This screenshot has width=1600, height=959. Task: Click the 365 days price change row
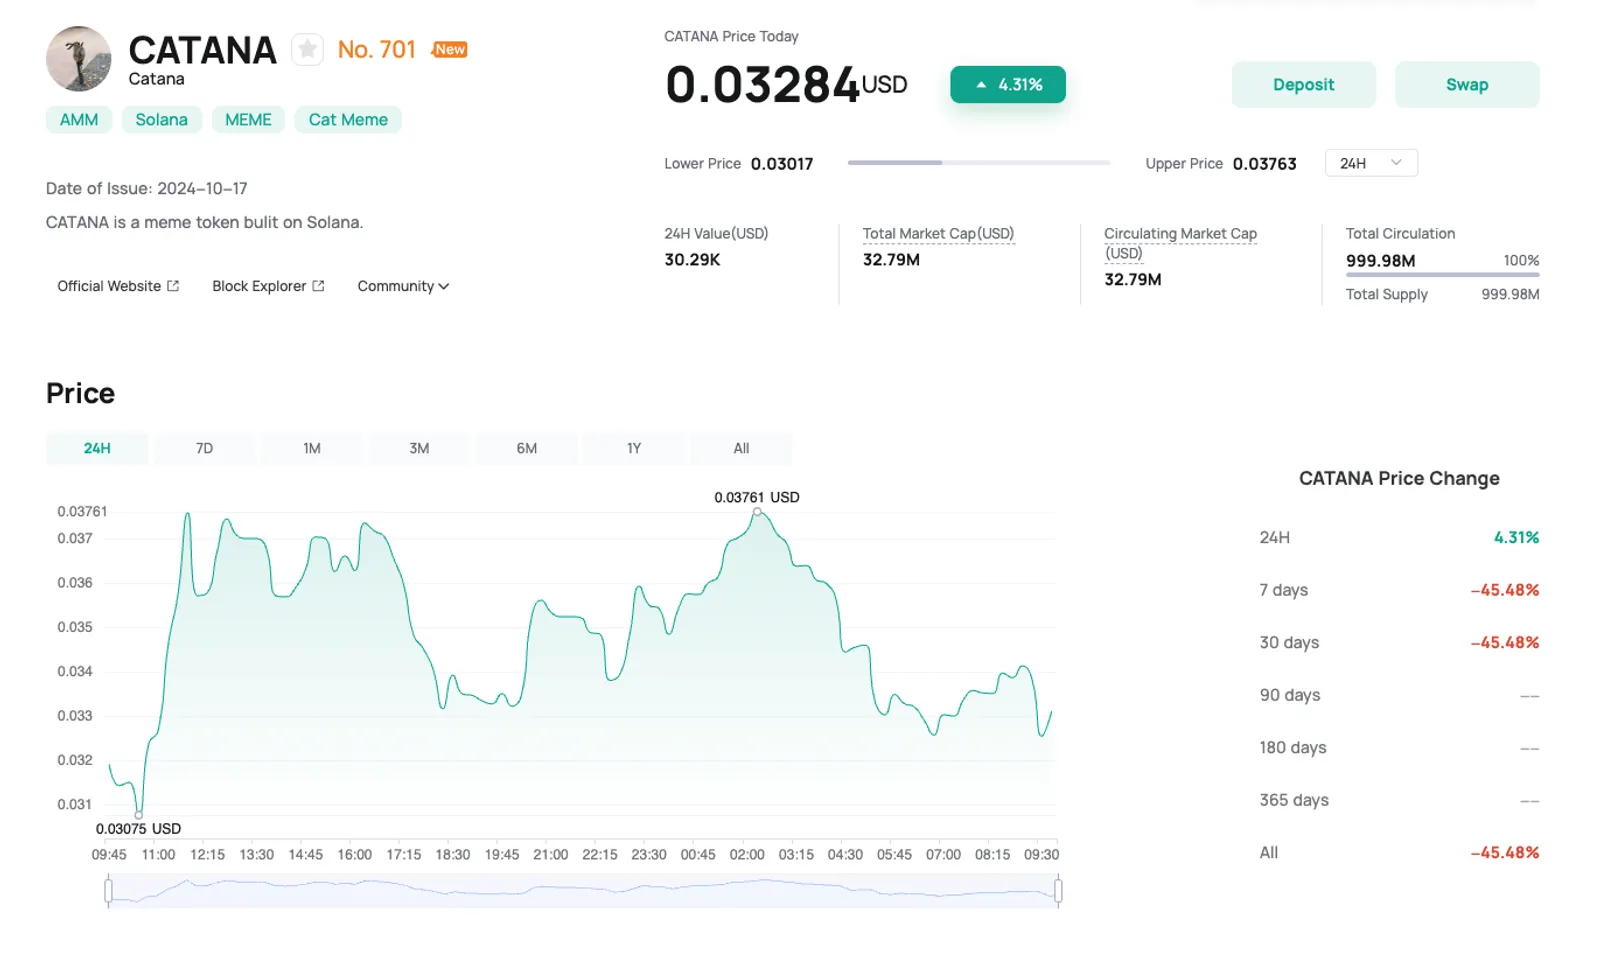click(1399, 800)
